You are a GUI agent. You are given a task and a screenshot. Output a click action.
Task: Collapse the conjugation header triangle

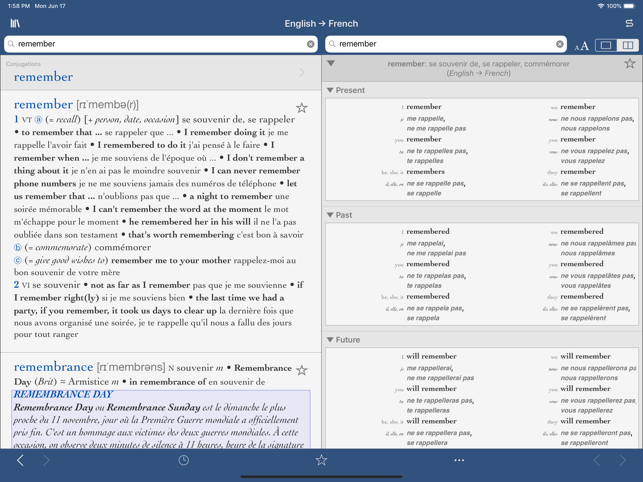[x=331, y=64]
